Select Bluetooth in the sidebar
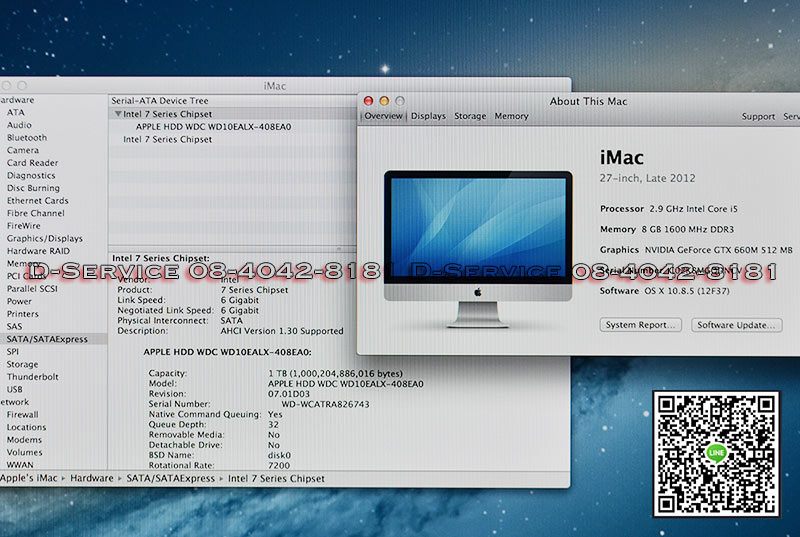800x537 pixels. (27, 138)
